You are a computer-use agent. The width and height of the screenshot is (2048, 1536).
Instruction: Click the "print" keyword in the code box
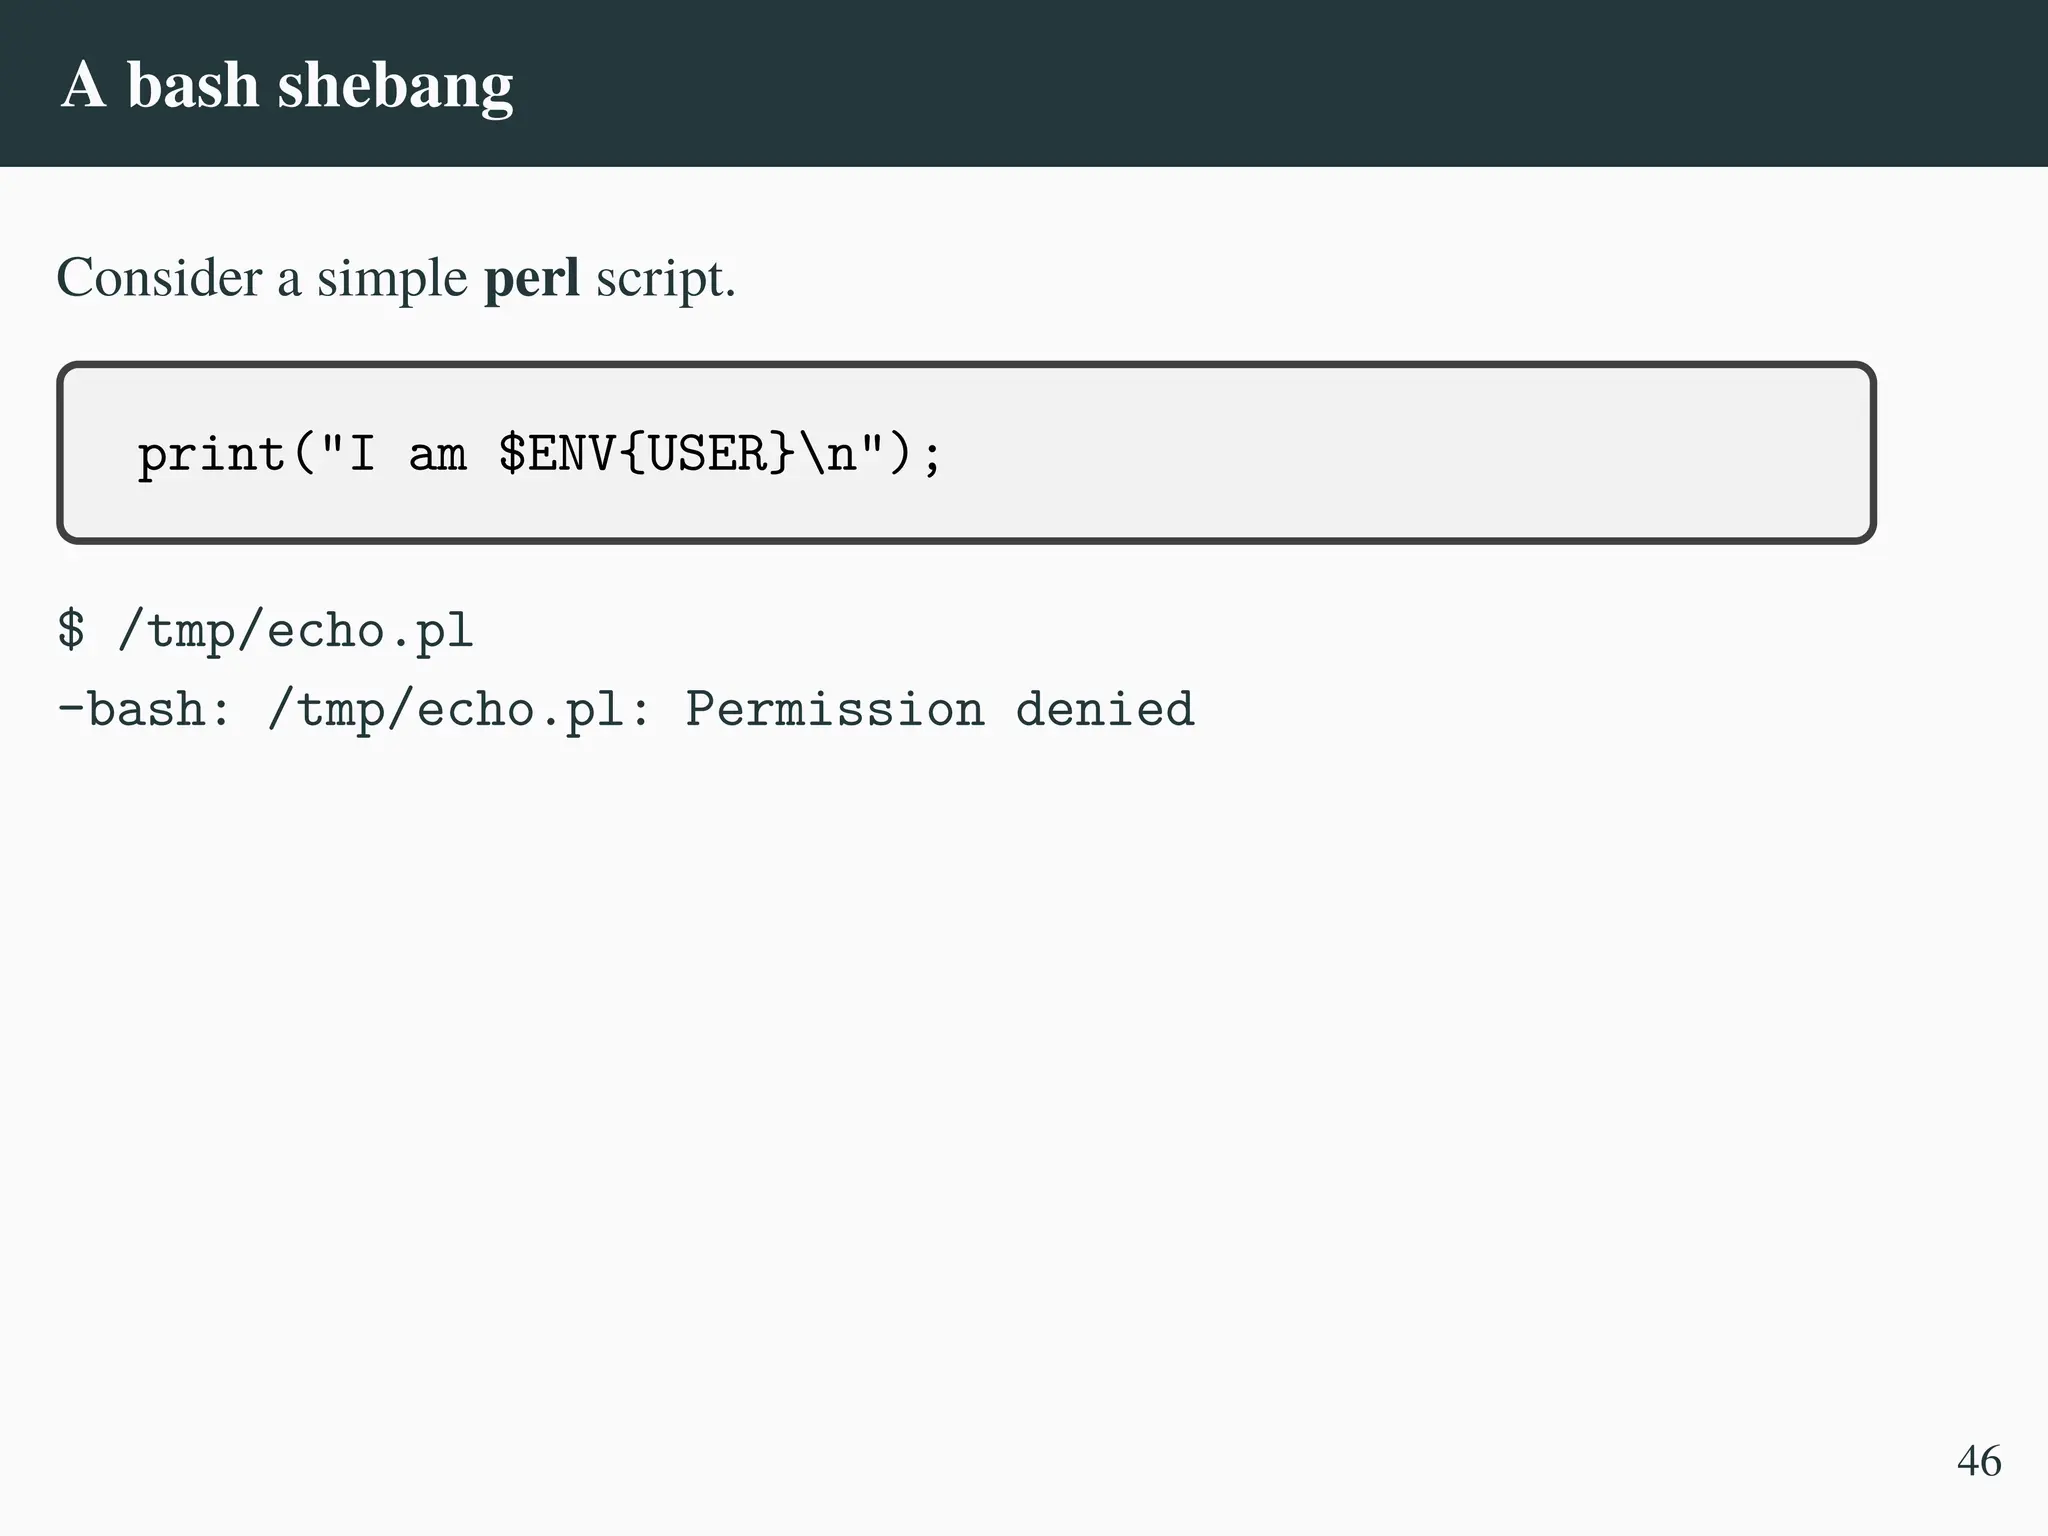(x=211, y=455)
